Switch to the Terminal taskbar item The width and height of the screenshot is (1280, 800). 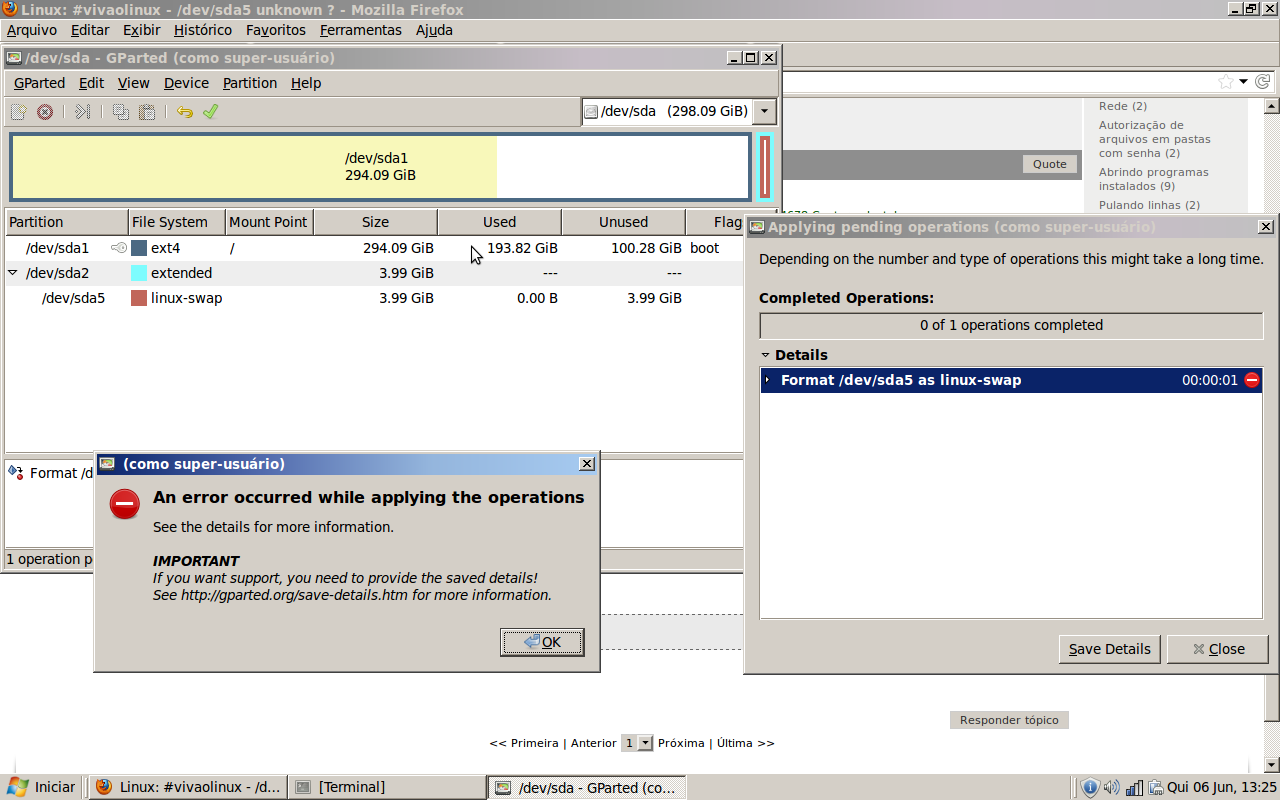[x=386, y=787]
